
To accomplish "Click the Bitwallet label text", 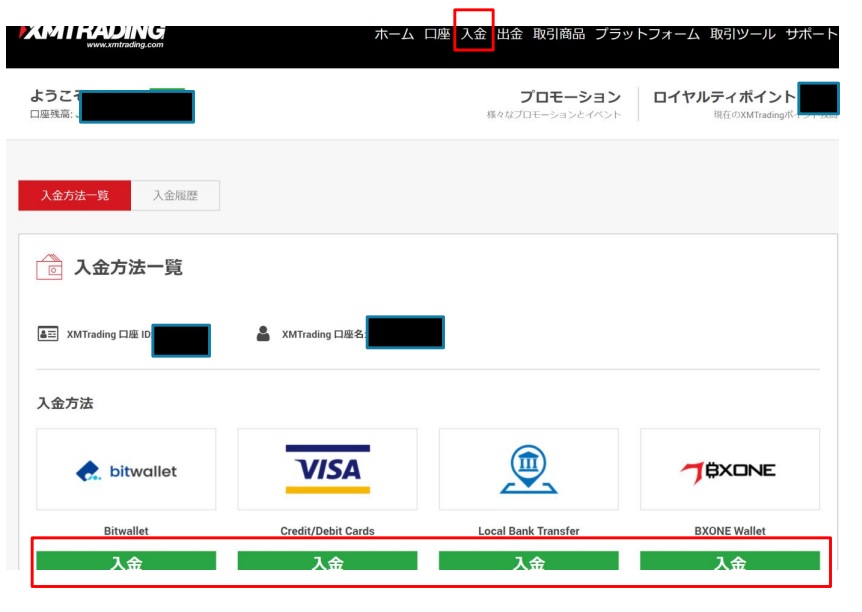I will click(126, 531).
